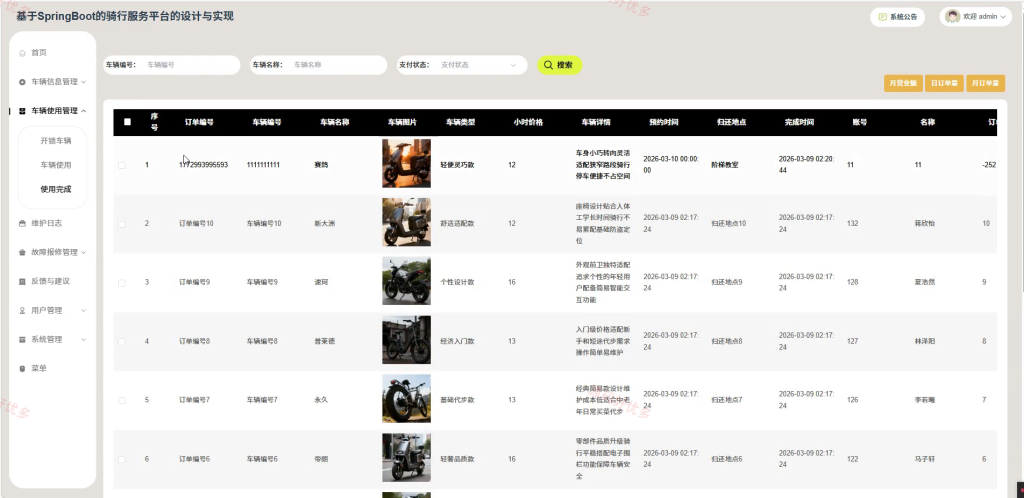Click the 月营业额 button
This screenshot has width=1024, height=498.
(903, 84)
